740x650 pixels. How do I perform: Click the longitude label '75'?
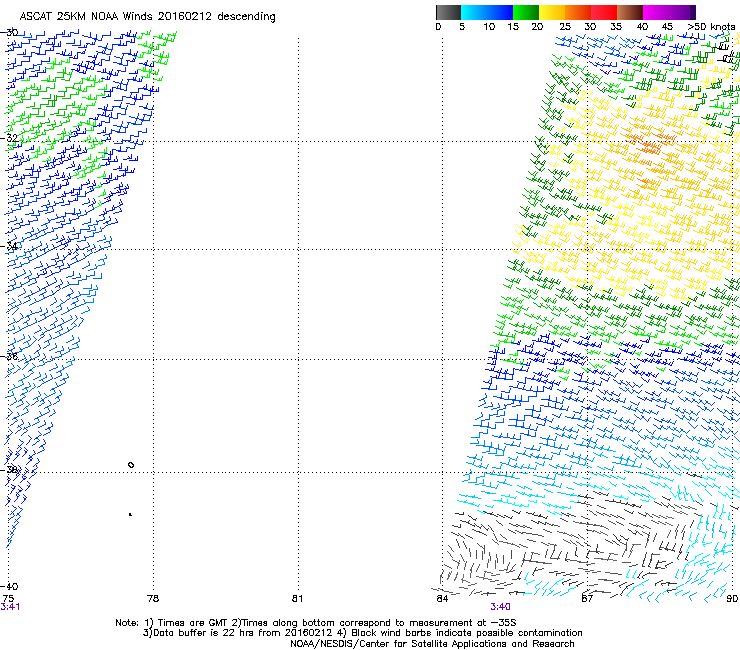(8, 598)
